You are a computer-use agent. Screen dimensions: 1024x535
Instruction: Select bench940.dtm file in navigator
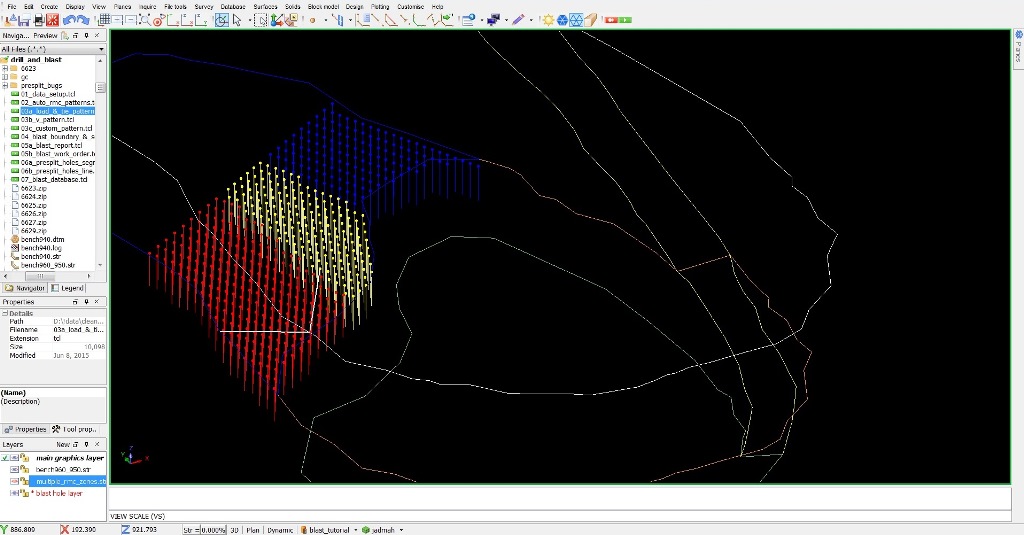42,239
